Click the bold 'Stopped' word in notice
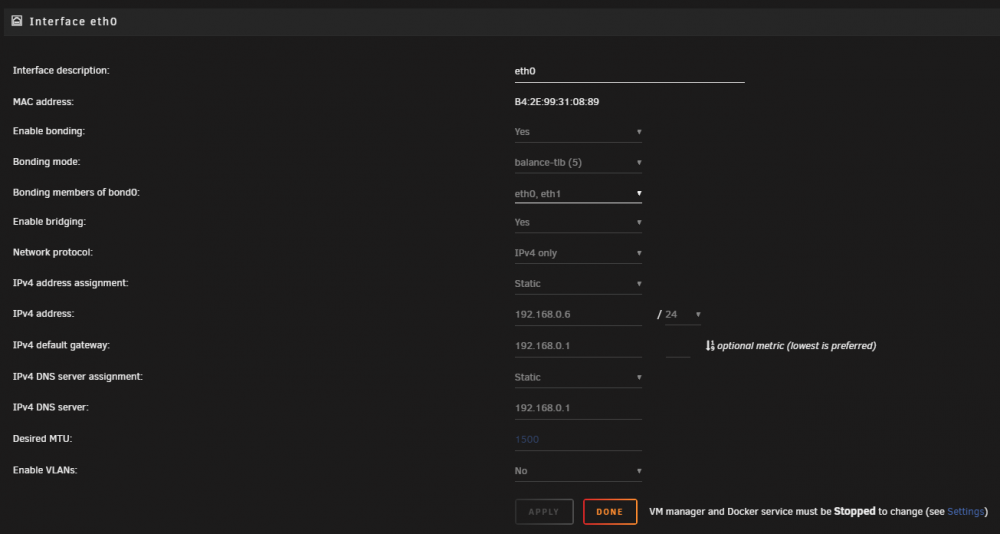 (x=855, y=512)
